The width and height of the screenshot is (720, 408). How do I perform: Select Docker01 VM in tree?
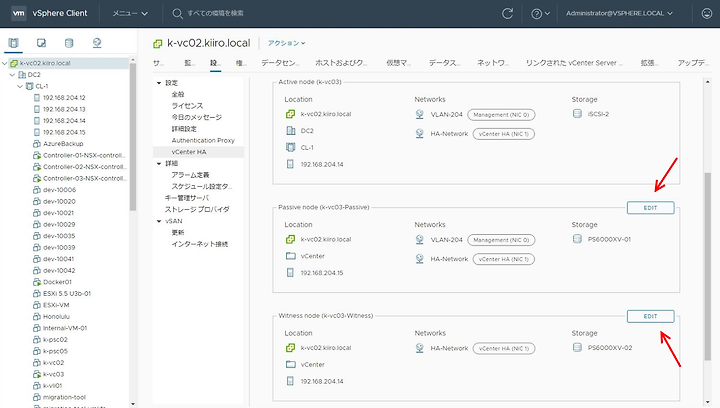[57, 282]
